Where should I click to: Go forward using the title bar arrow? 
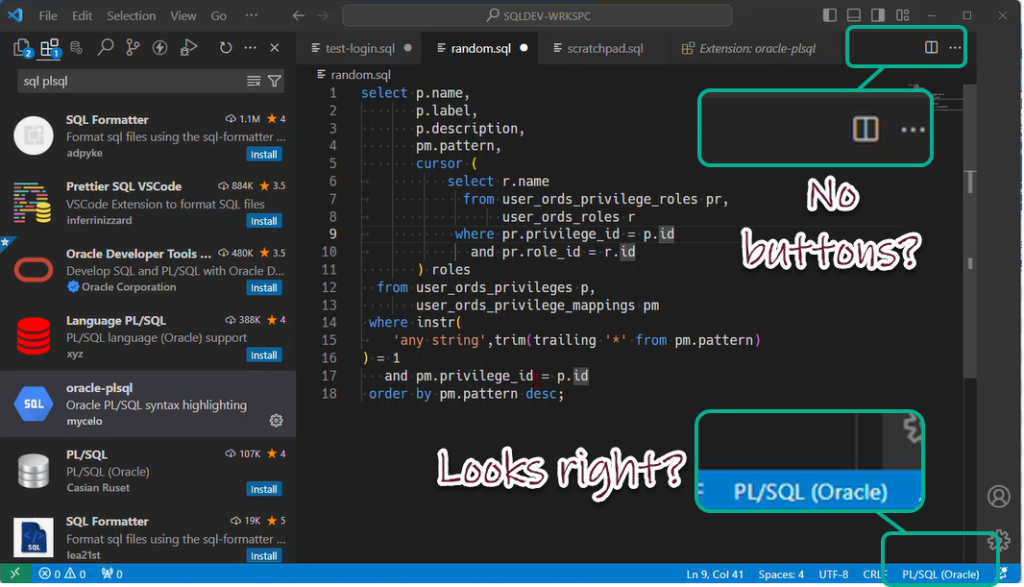323,15
